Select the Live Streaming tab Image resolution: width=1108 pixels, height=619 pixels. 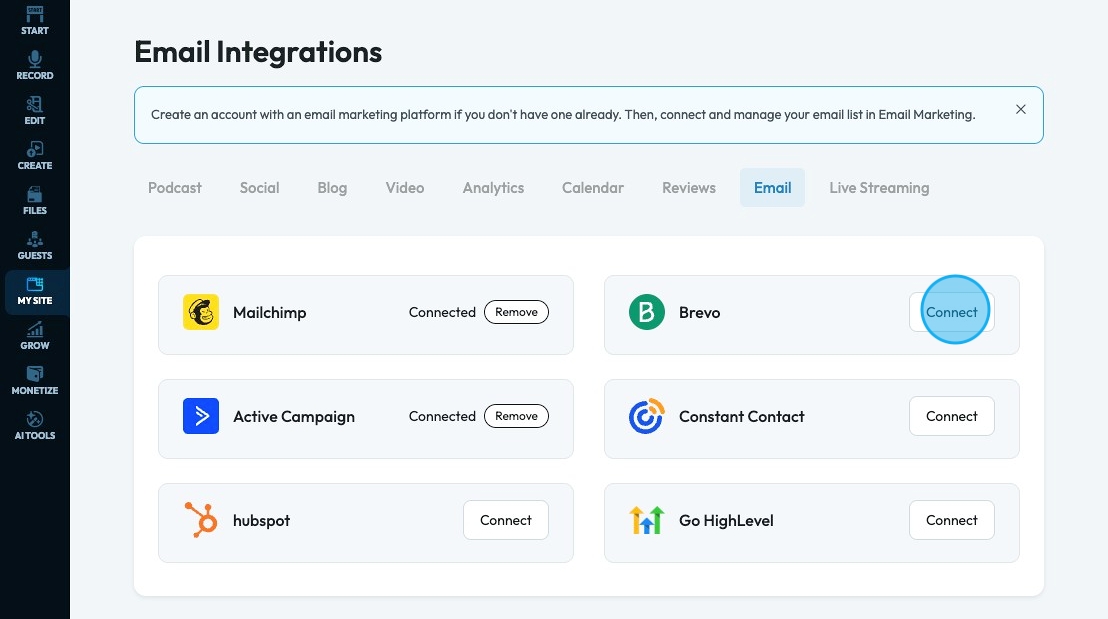coord(879,188)
